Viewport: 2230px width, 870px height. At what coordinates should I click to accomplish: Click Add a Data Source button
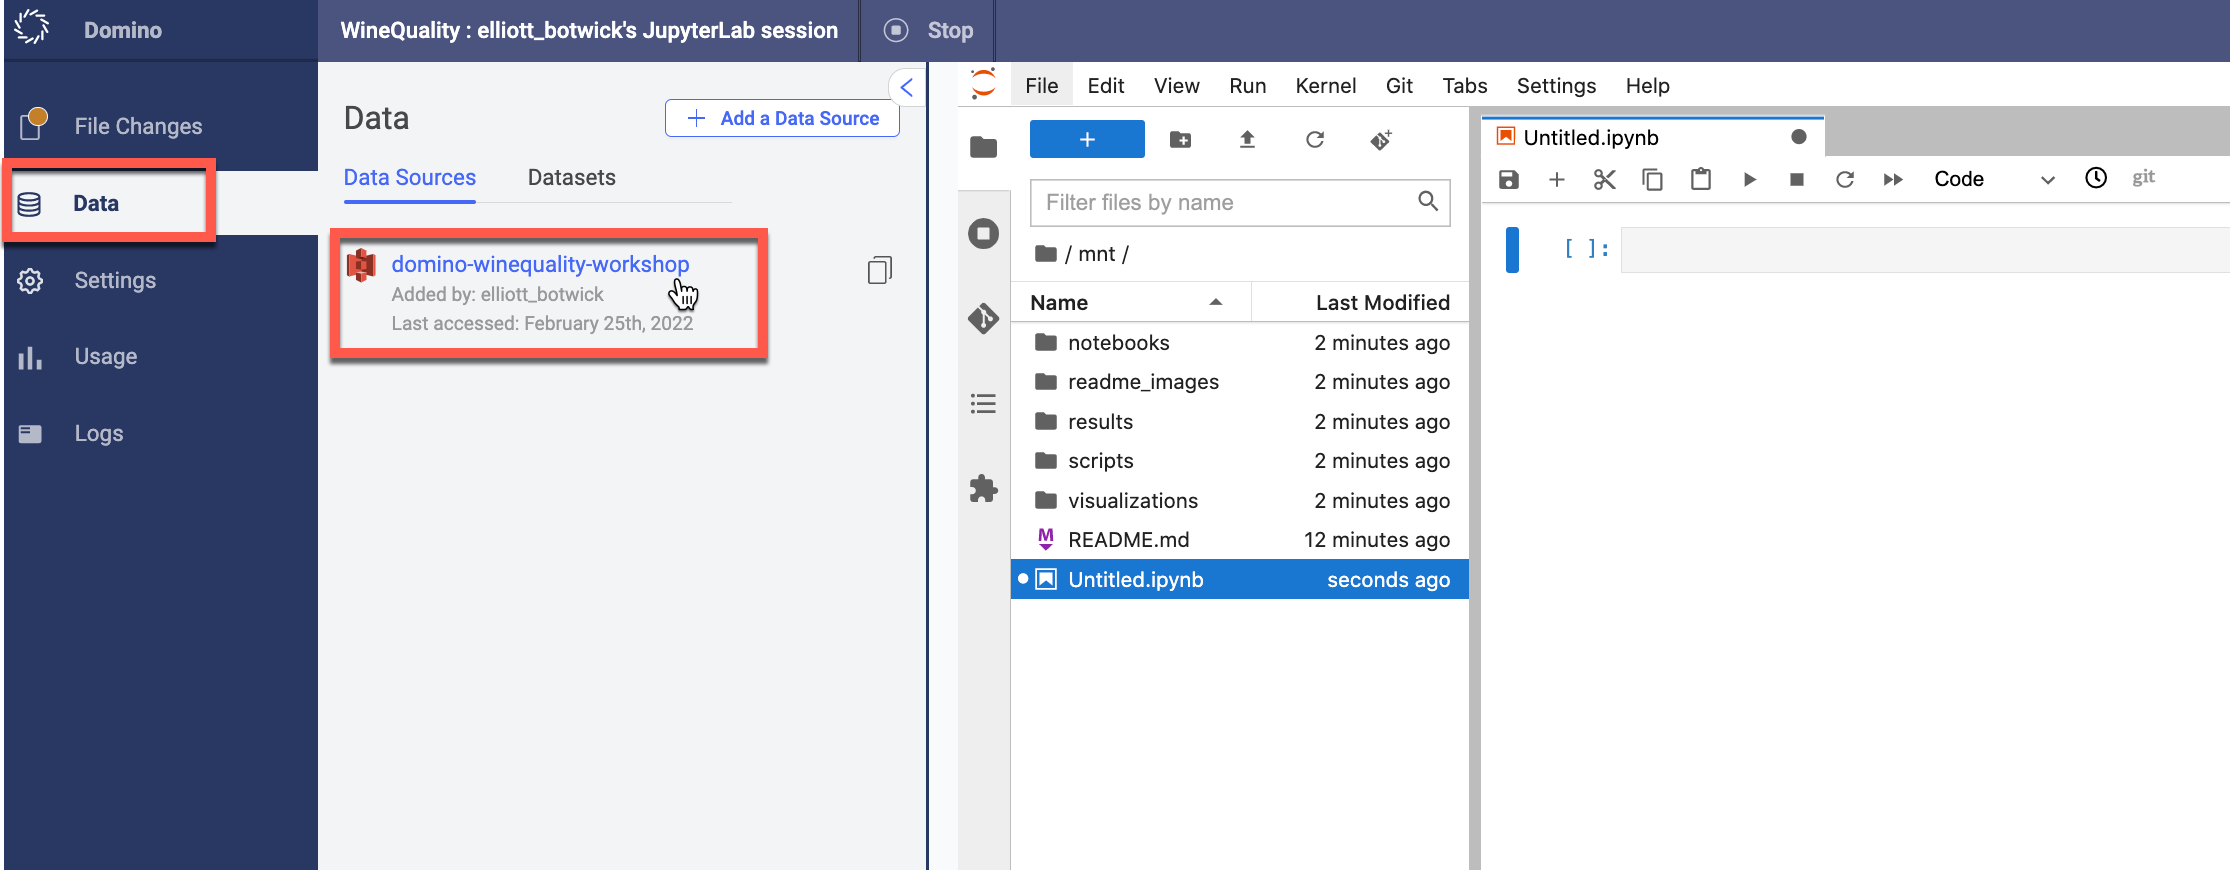[782, 118]
